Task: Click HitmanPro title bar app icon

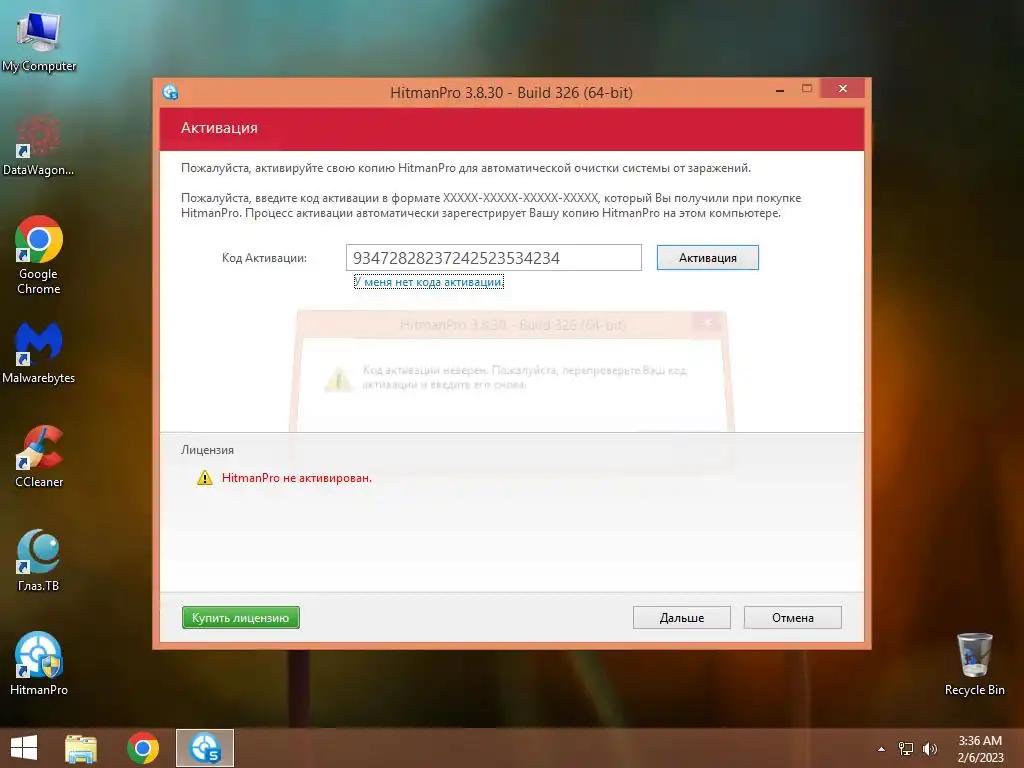Action: [x=170, y=92]
